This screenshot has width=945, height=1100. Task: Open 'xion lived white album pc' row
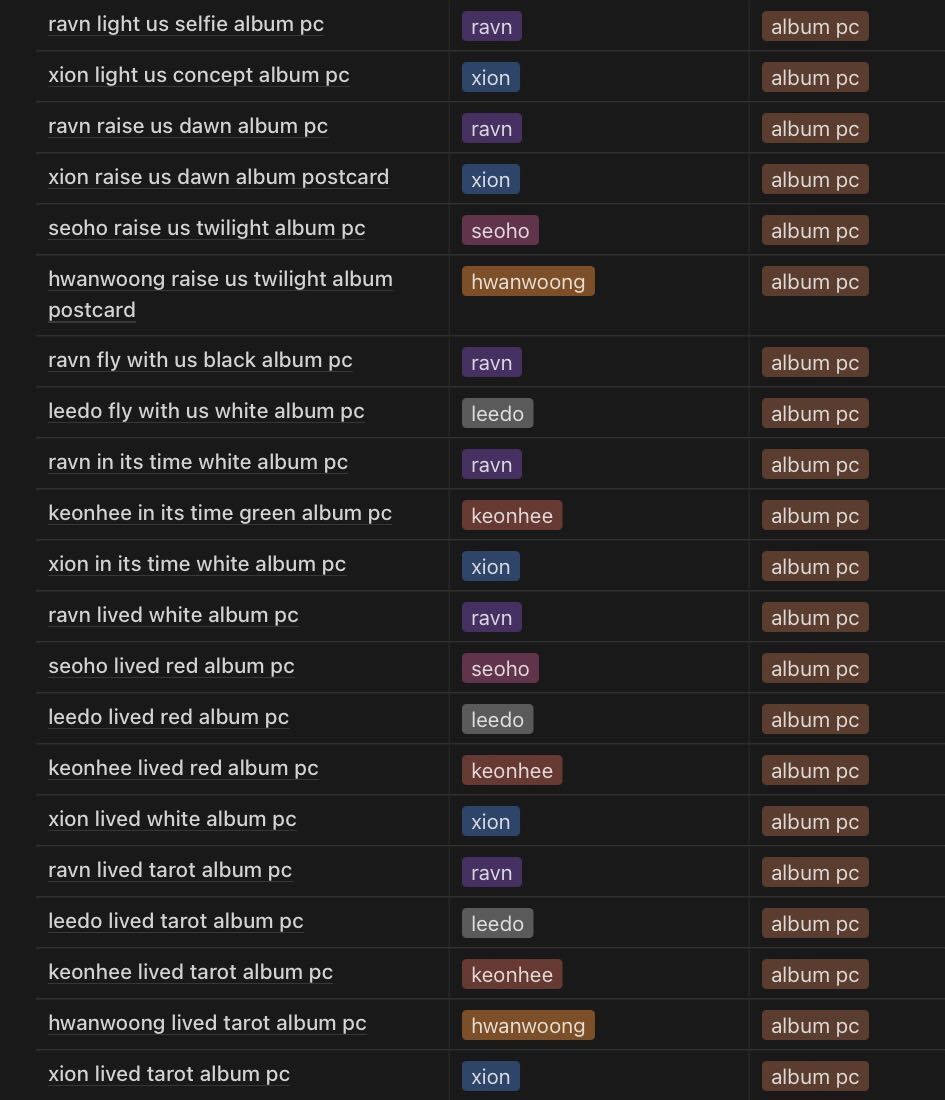(x=172, y=819)
